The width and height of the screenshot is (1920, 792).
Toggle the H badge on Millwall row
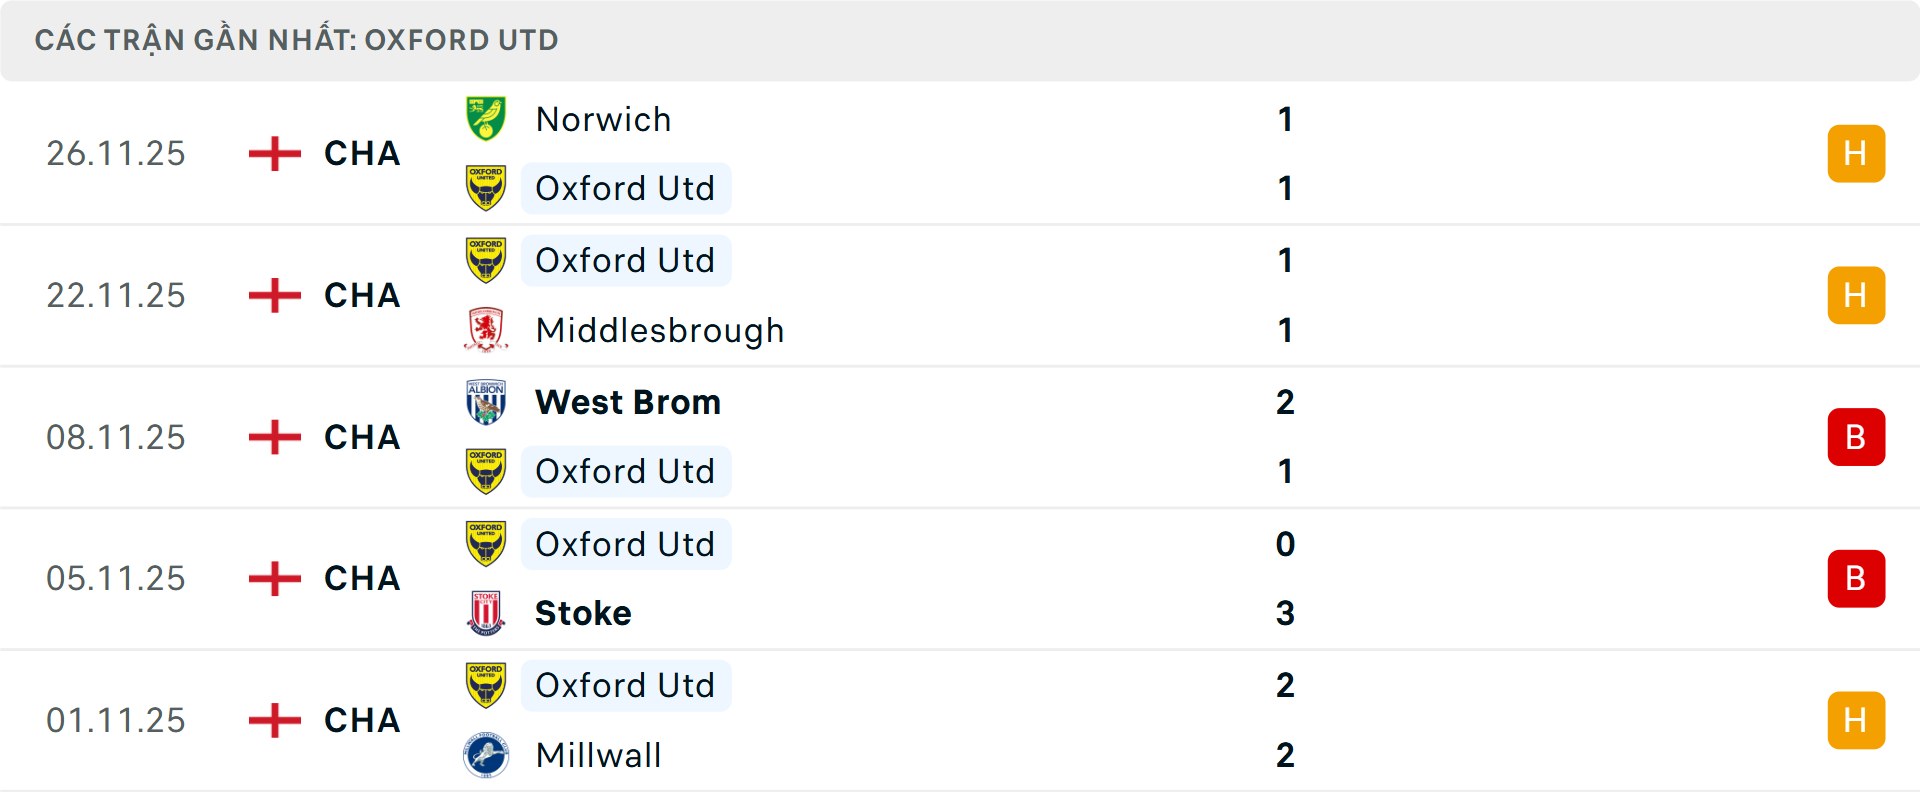click(1856, 720)
